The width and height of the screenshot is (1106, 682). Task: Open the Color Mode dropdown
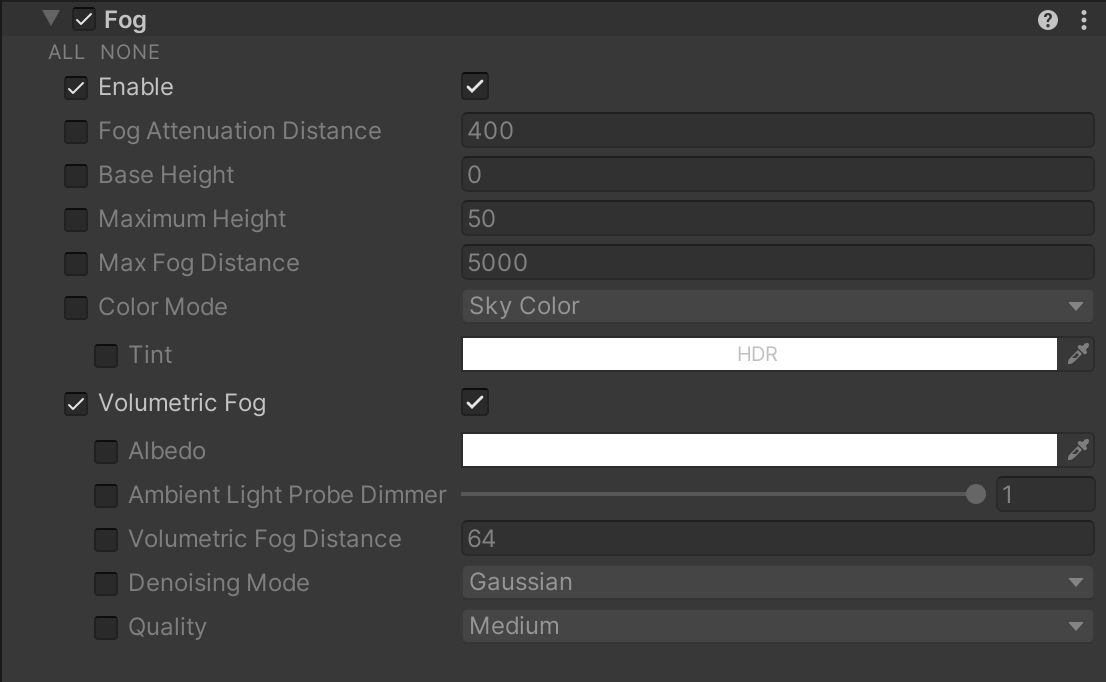click(x=777, y=306)
